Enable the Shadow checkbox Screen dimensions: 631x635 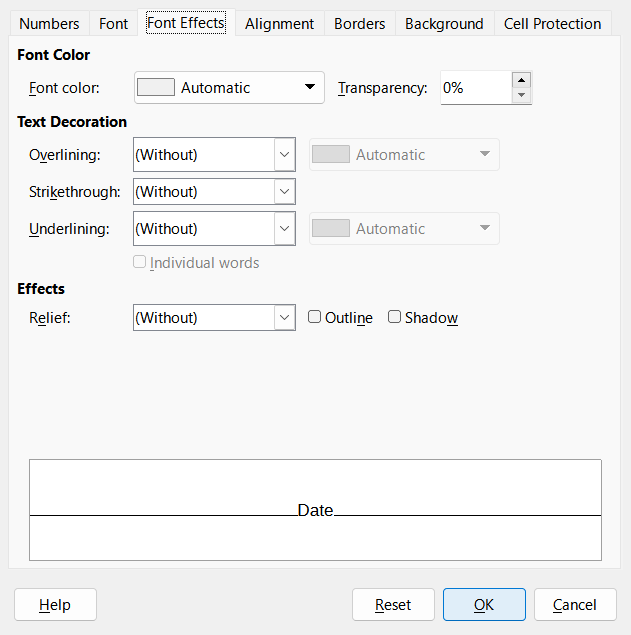coord(394,317)
